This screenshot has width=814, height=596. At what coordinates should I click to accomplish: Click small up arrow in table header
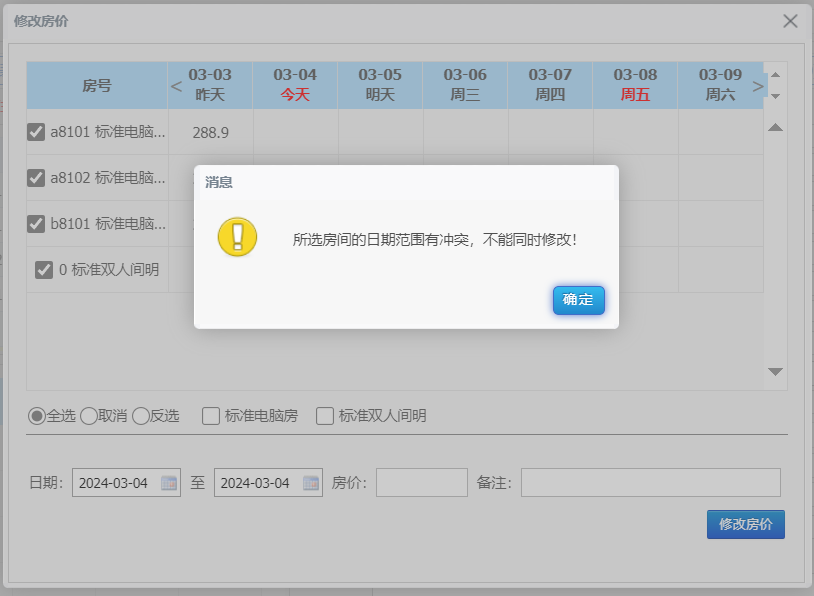[776, 75]
